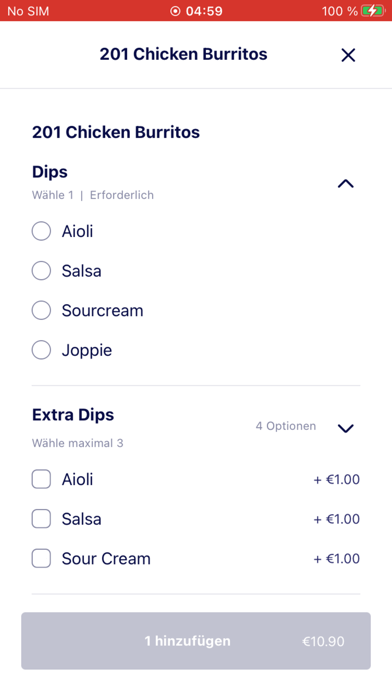Tap the extra Aioli + €1.00 price
This screenshot has width=392, height=696.
click(x=337, y=479)
